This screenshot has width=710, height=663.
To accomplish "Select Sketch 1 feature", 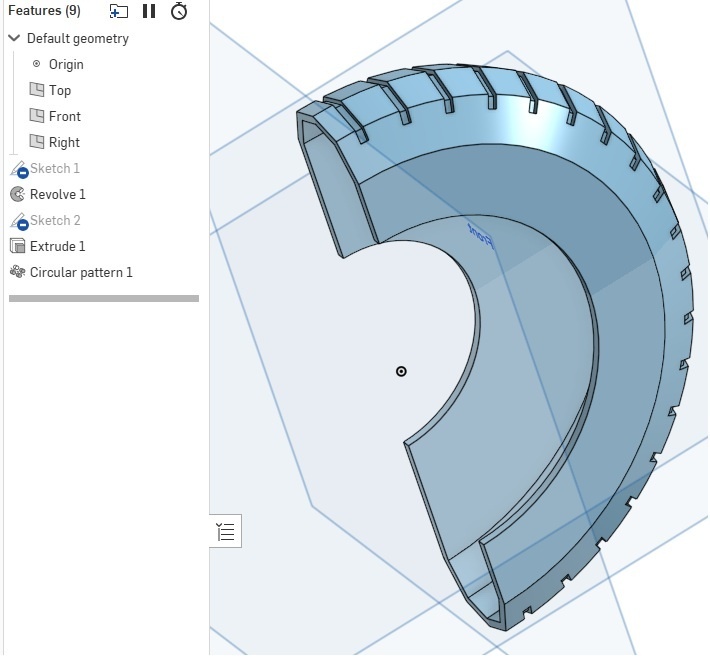I will pyautogui.click(x=55, y=168).
